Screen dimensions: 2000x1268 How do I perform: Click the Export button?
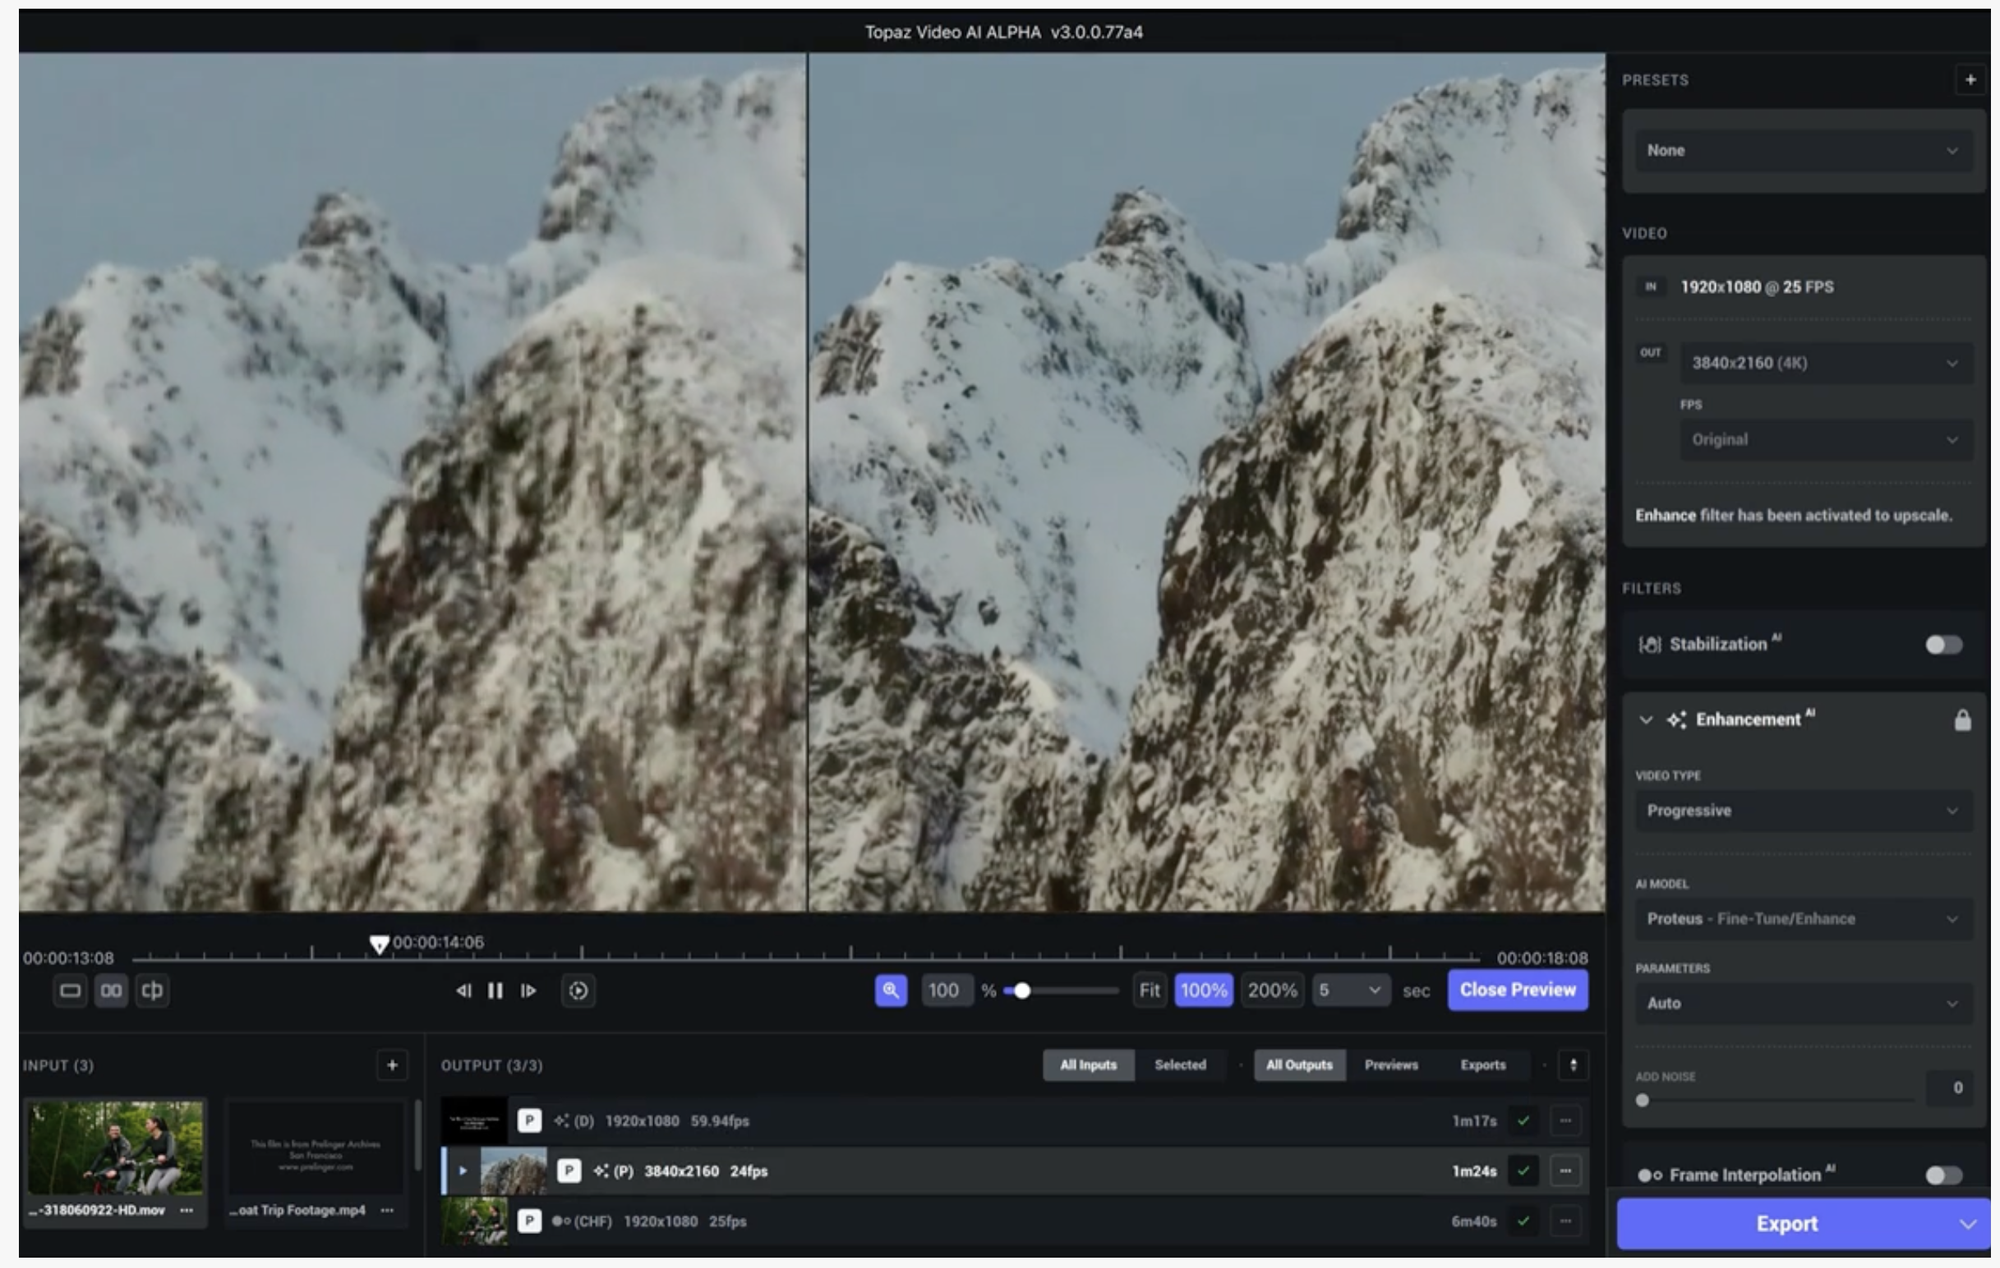[x=1786, y=1223]
